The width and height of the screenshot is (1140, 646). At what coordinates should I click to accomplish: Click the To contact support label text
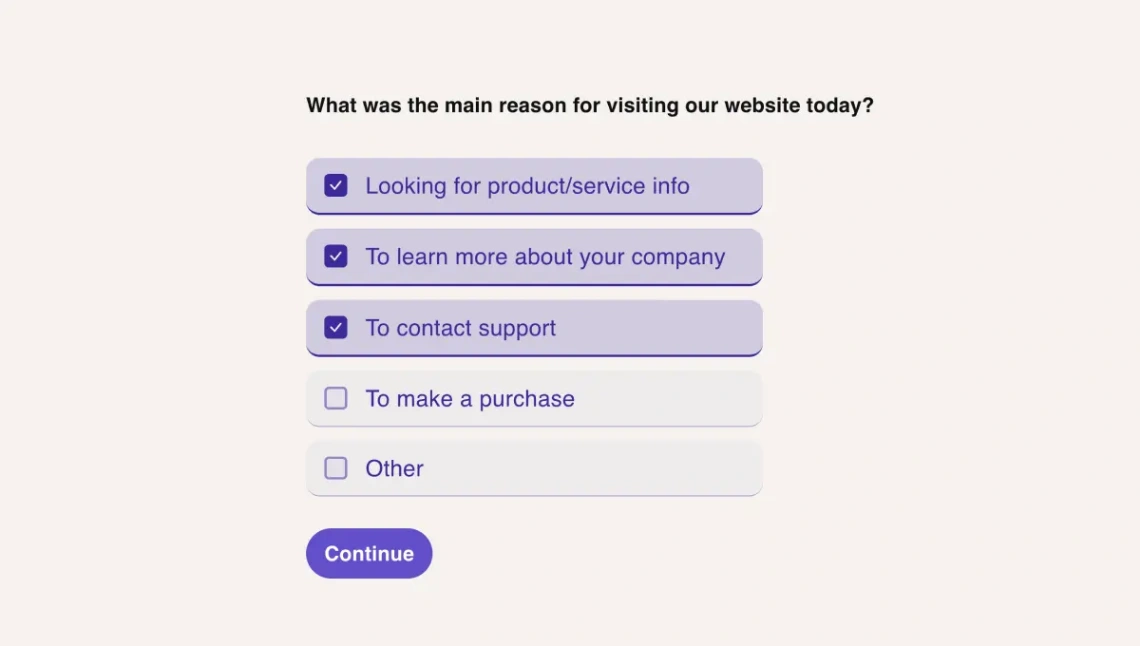click(x=461, y=328)
